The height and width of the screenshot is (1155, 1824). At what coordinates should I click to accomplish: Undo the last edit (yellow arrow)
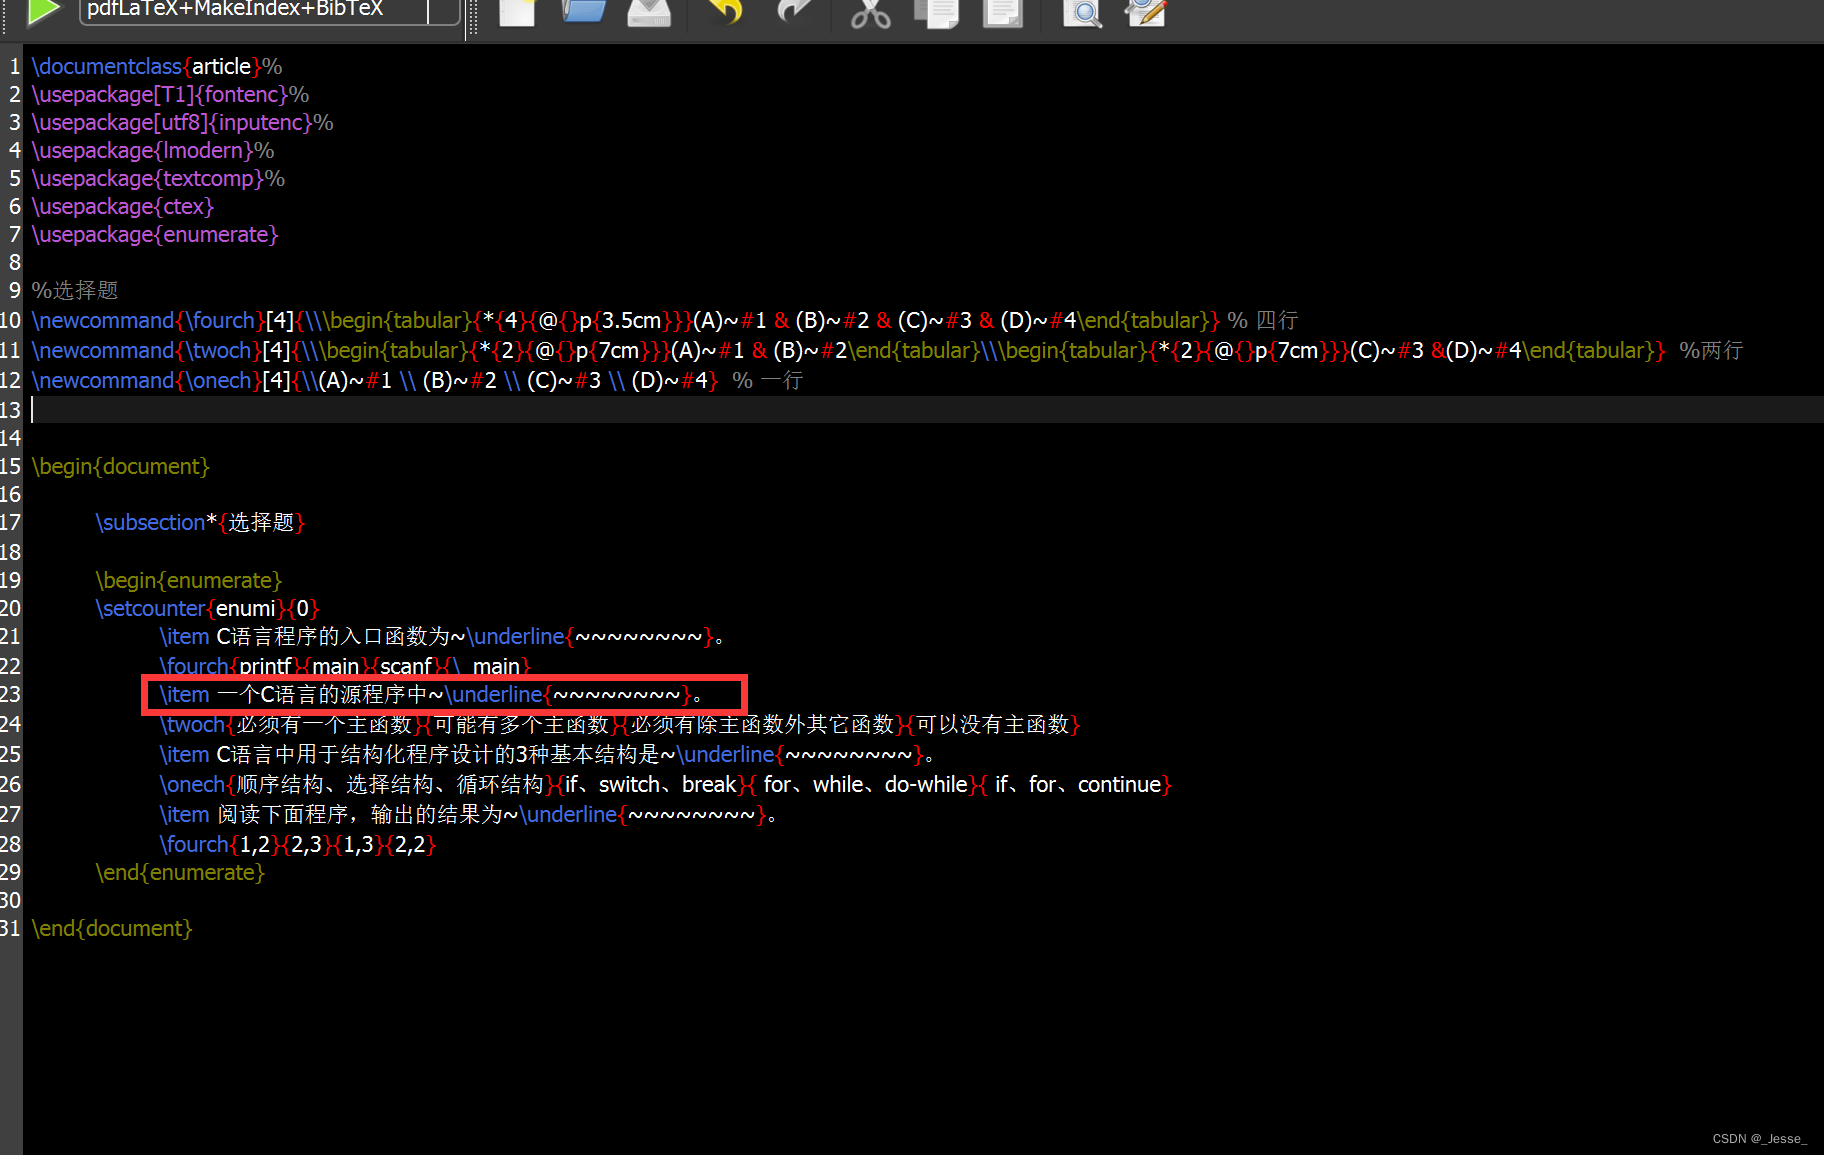725,12
